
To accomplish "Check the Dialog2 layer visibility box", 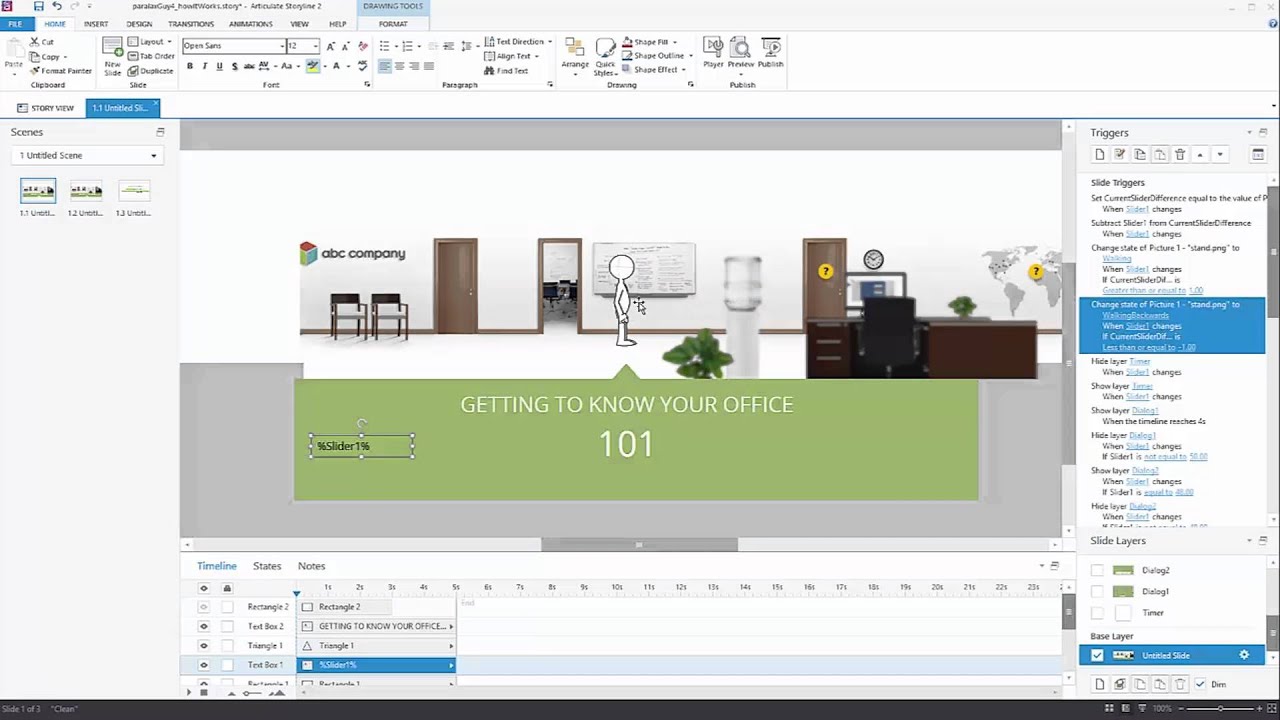I will (1097, 570).
